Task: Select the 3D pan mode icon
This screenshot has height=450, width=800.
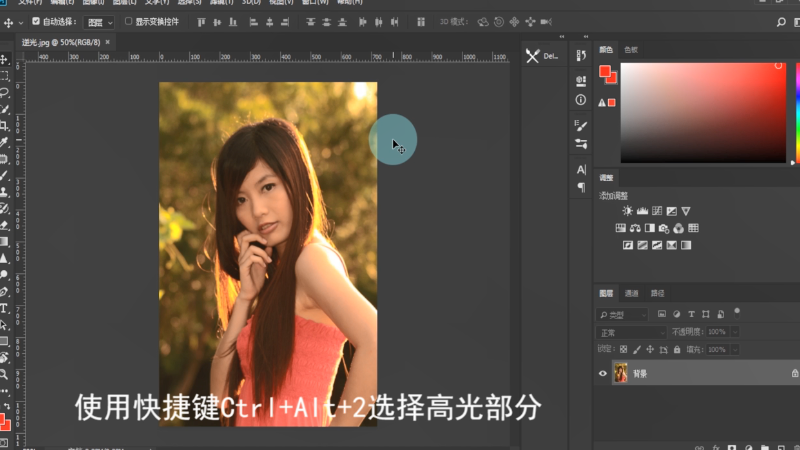Action: click(514, 22)
